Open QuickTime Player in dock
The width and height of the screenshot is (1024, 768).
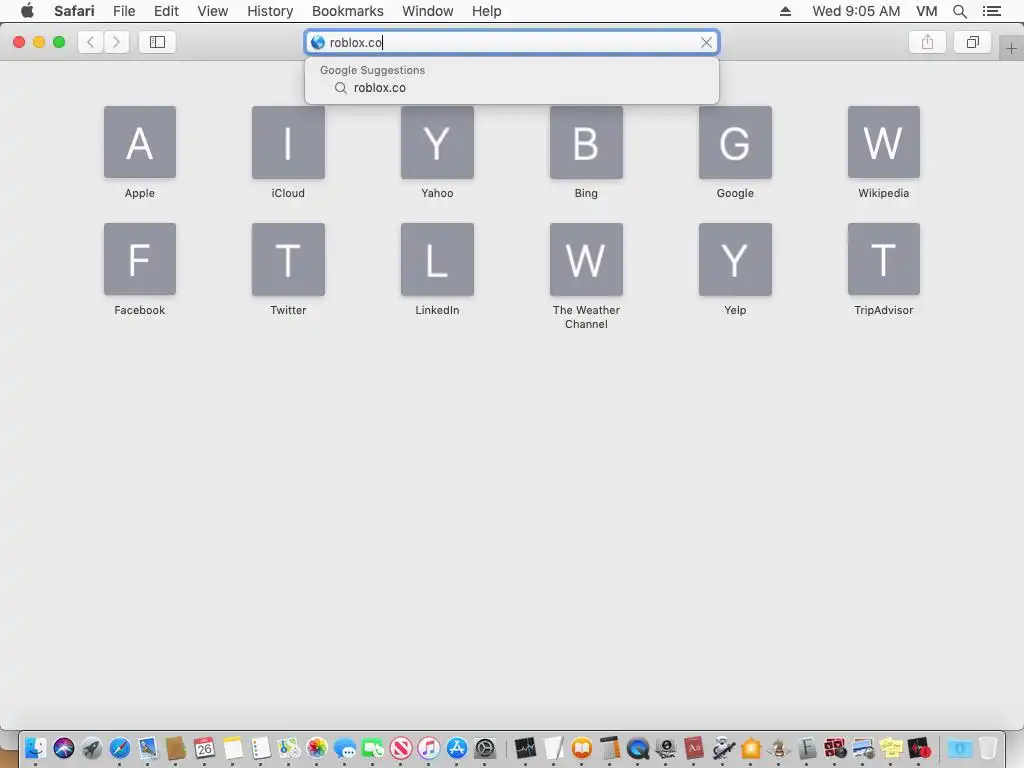pos(637,748)
